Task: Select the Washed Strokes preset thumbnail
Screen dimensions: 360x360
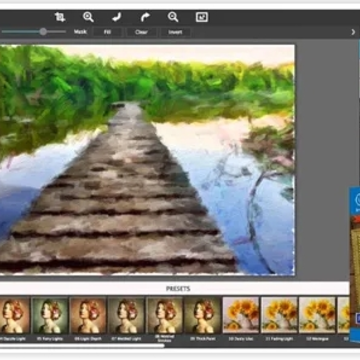Action: pyautogui.click(x=165, y=315)
